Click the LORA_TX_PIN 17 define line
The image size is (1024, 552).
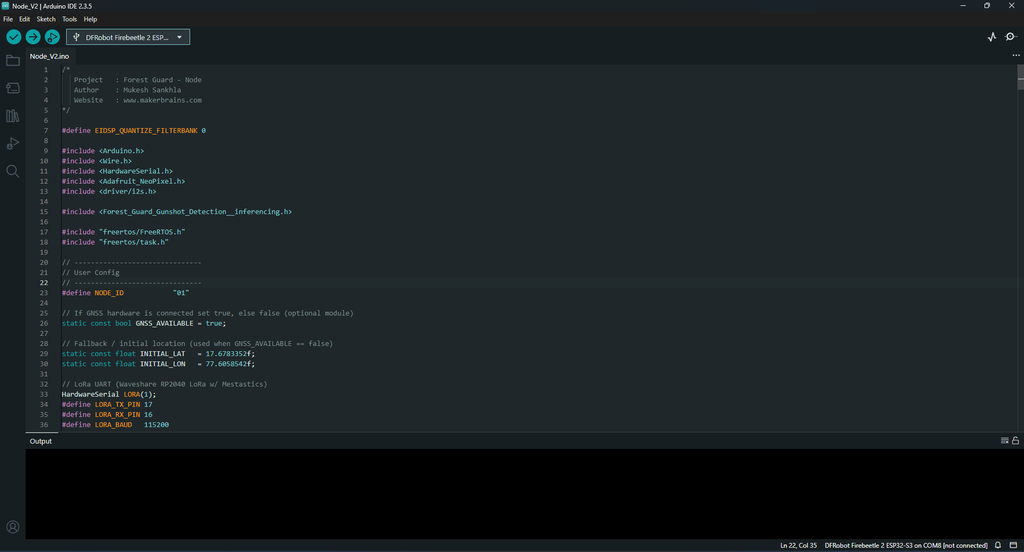point(107,404)
